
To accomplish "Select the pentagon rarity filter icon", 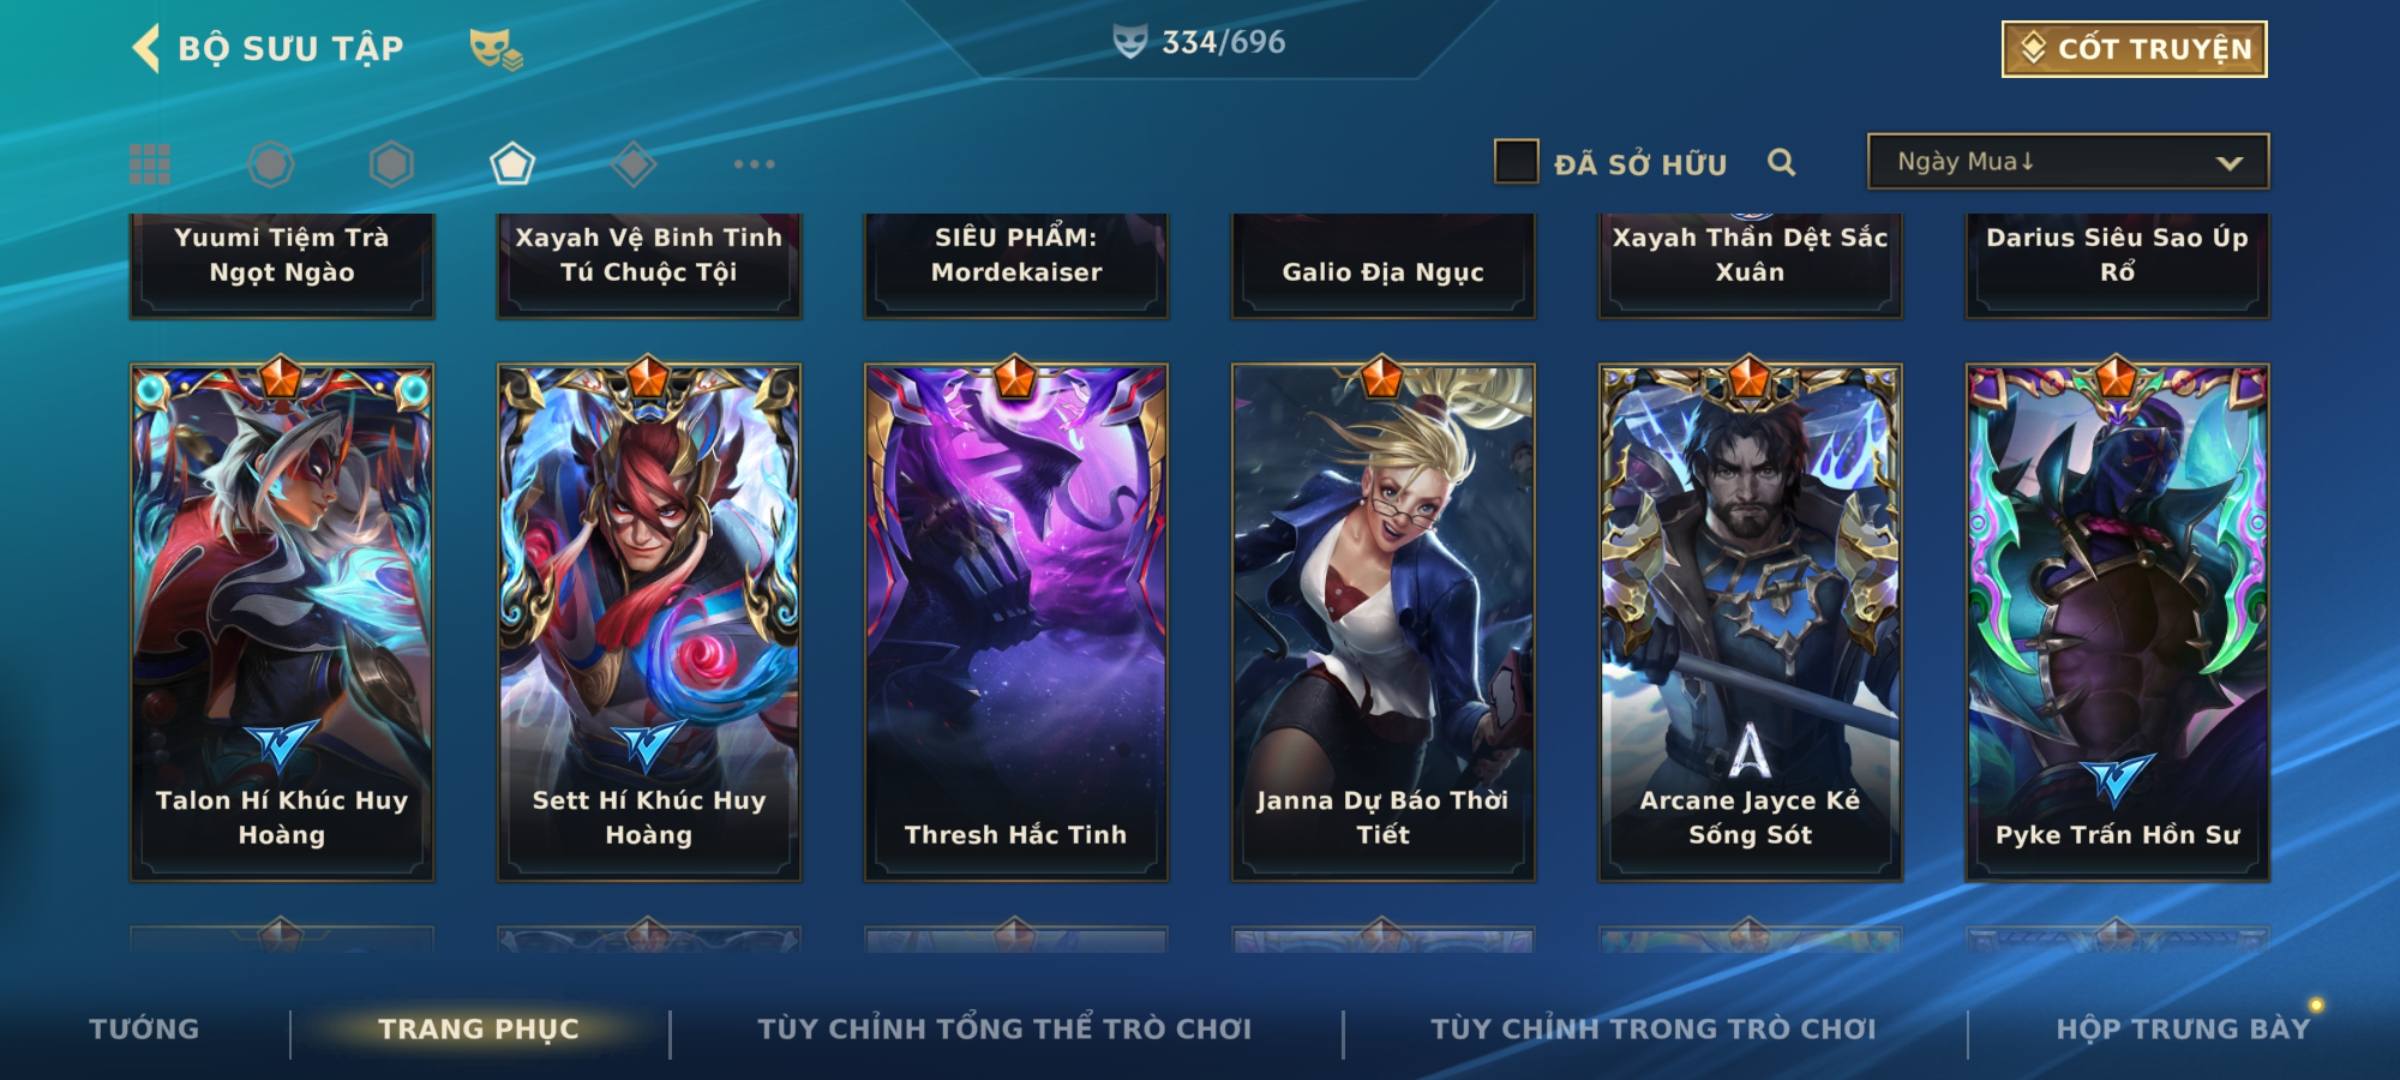I will click(512, 164).
